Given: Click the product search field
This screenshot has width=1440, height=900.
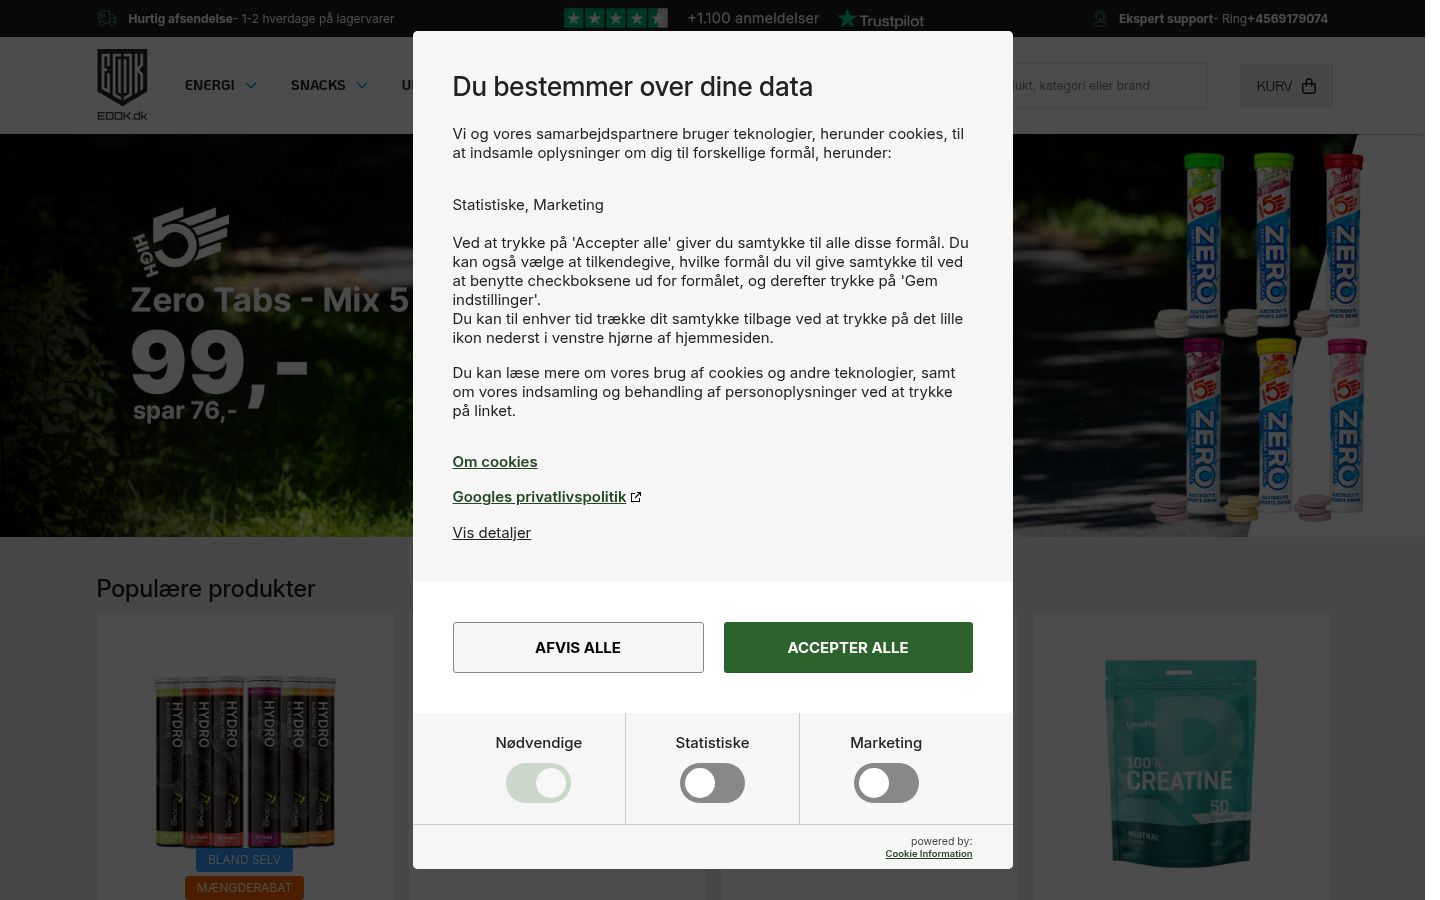Looking at the screenshot, I should click(1108, 86).
